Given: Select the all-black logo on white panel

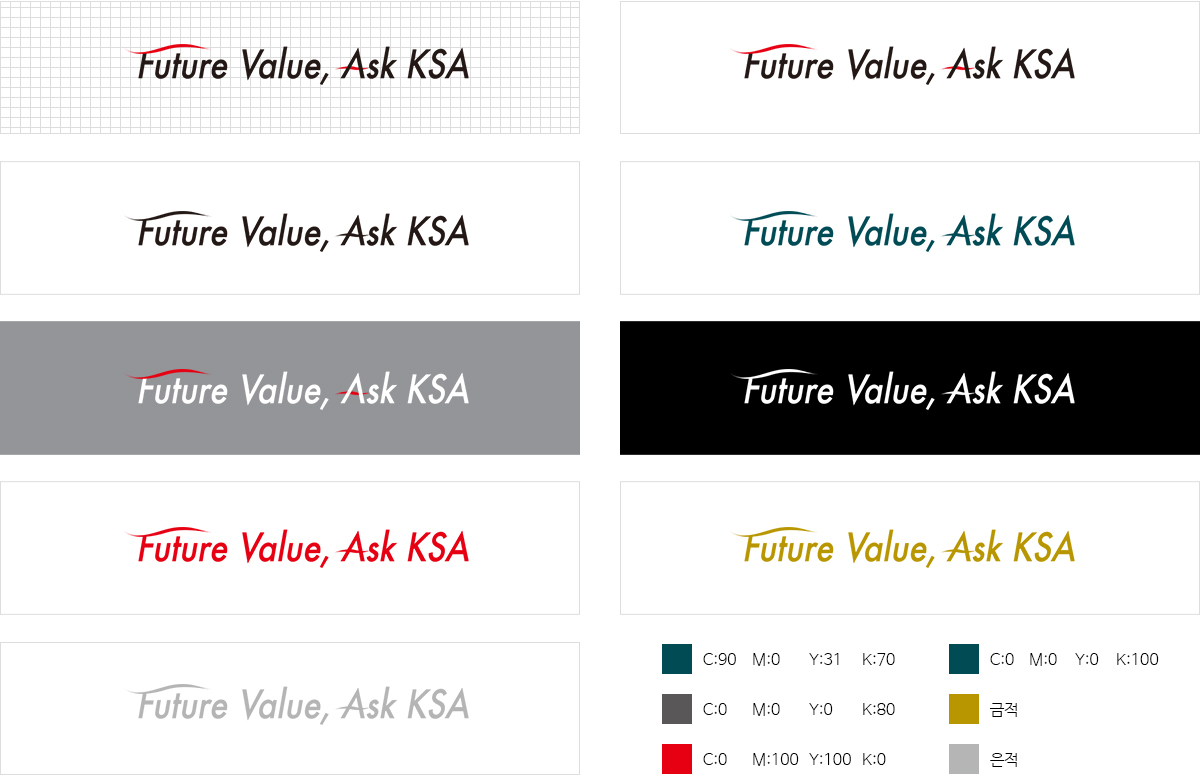Looking at the screenshot, I should point(290,228).
